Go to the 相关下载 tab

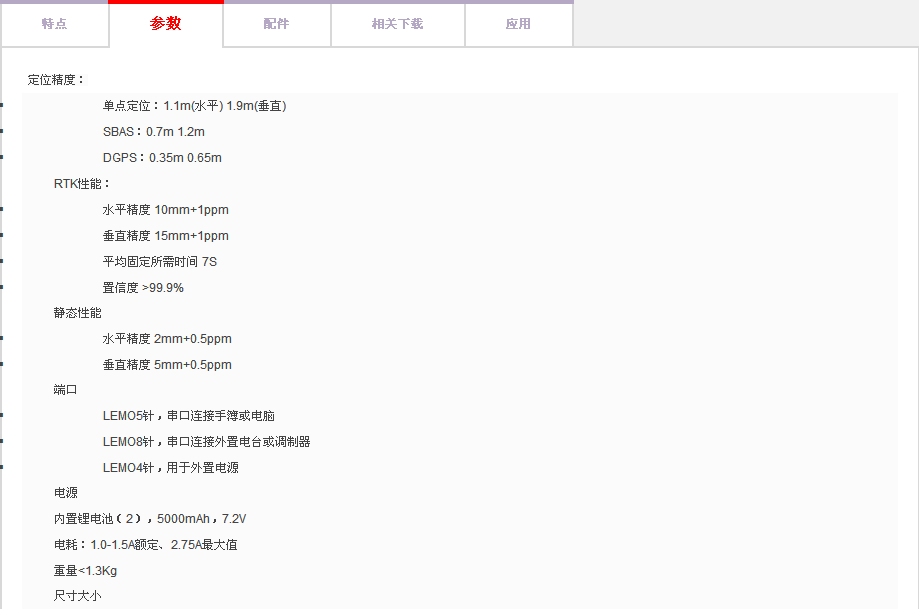pos(398,24)
